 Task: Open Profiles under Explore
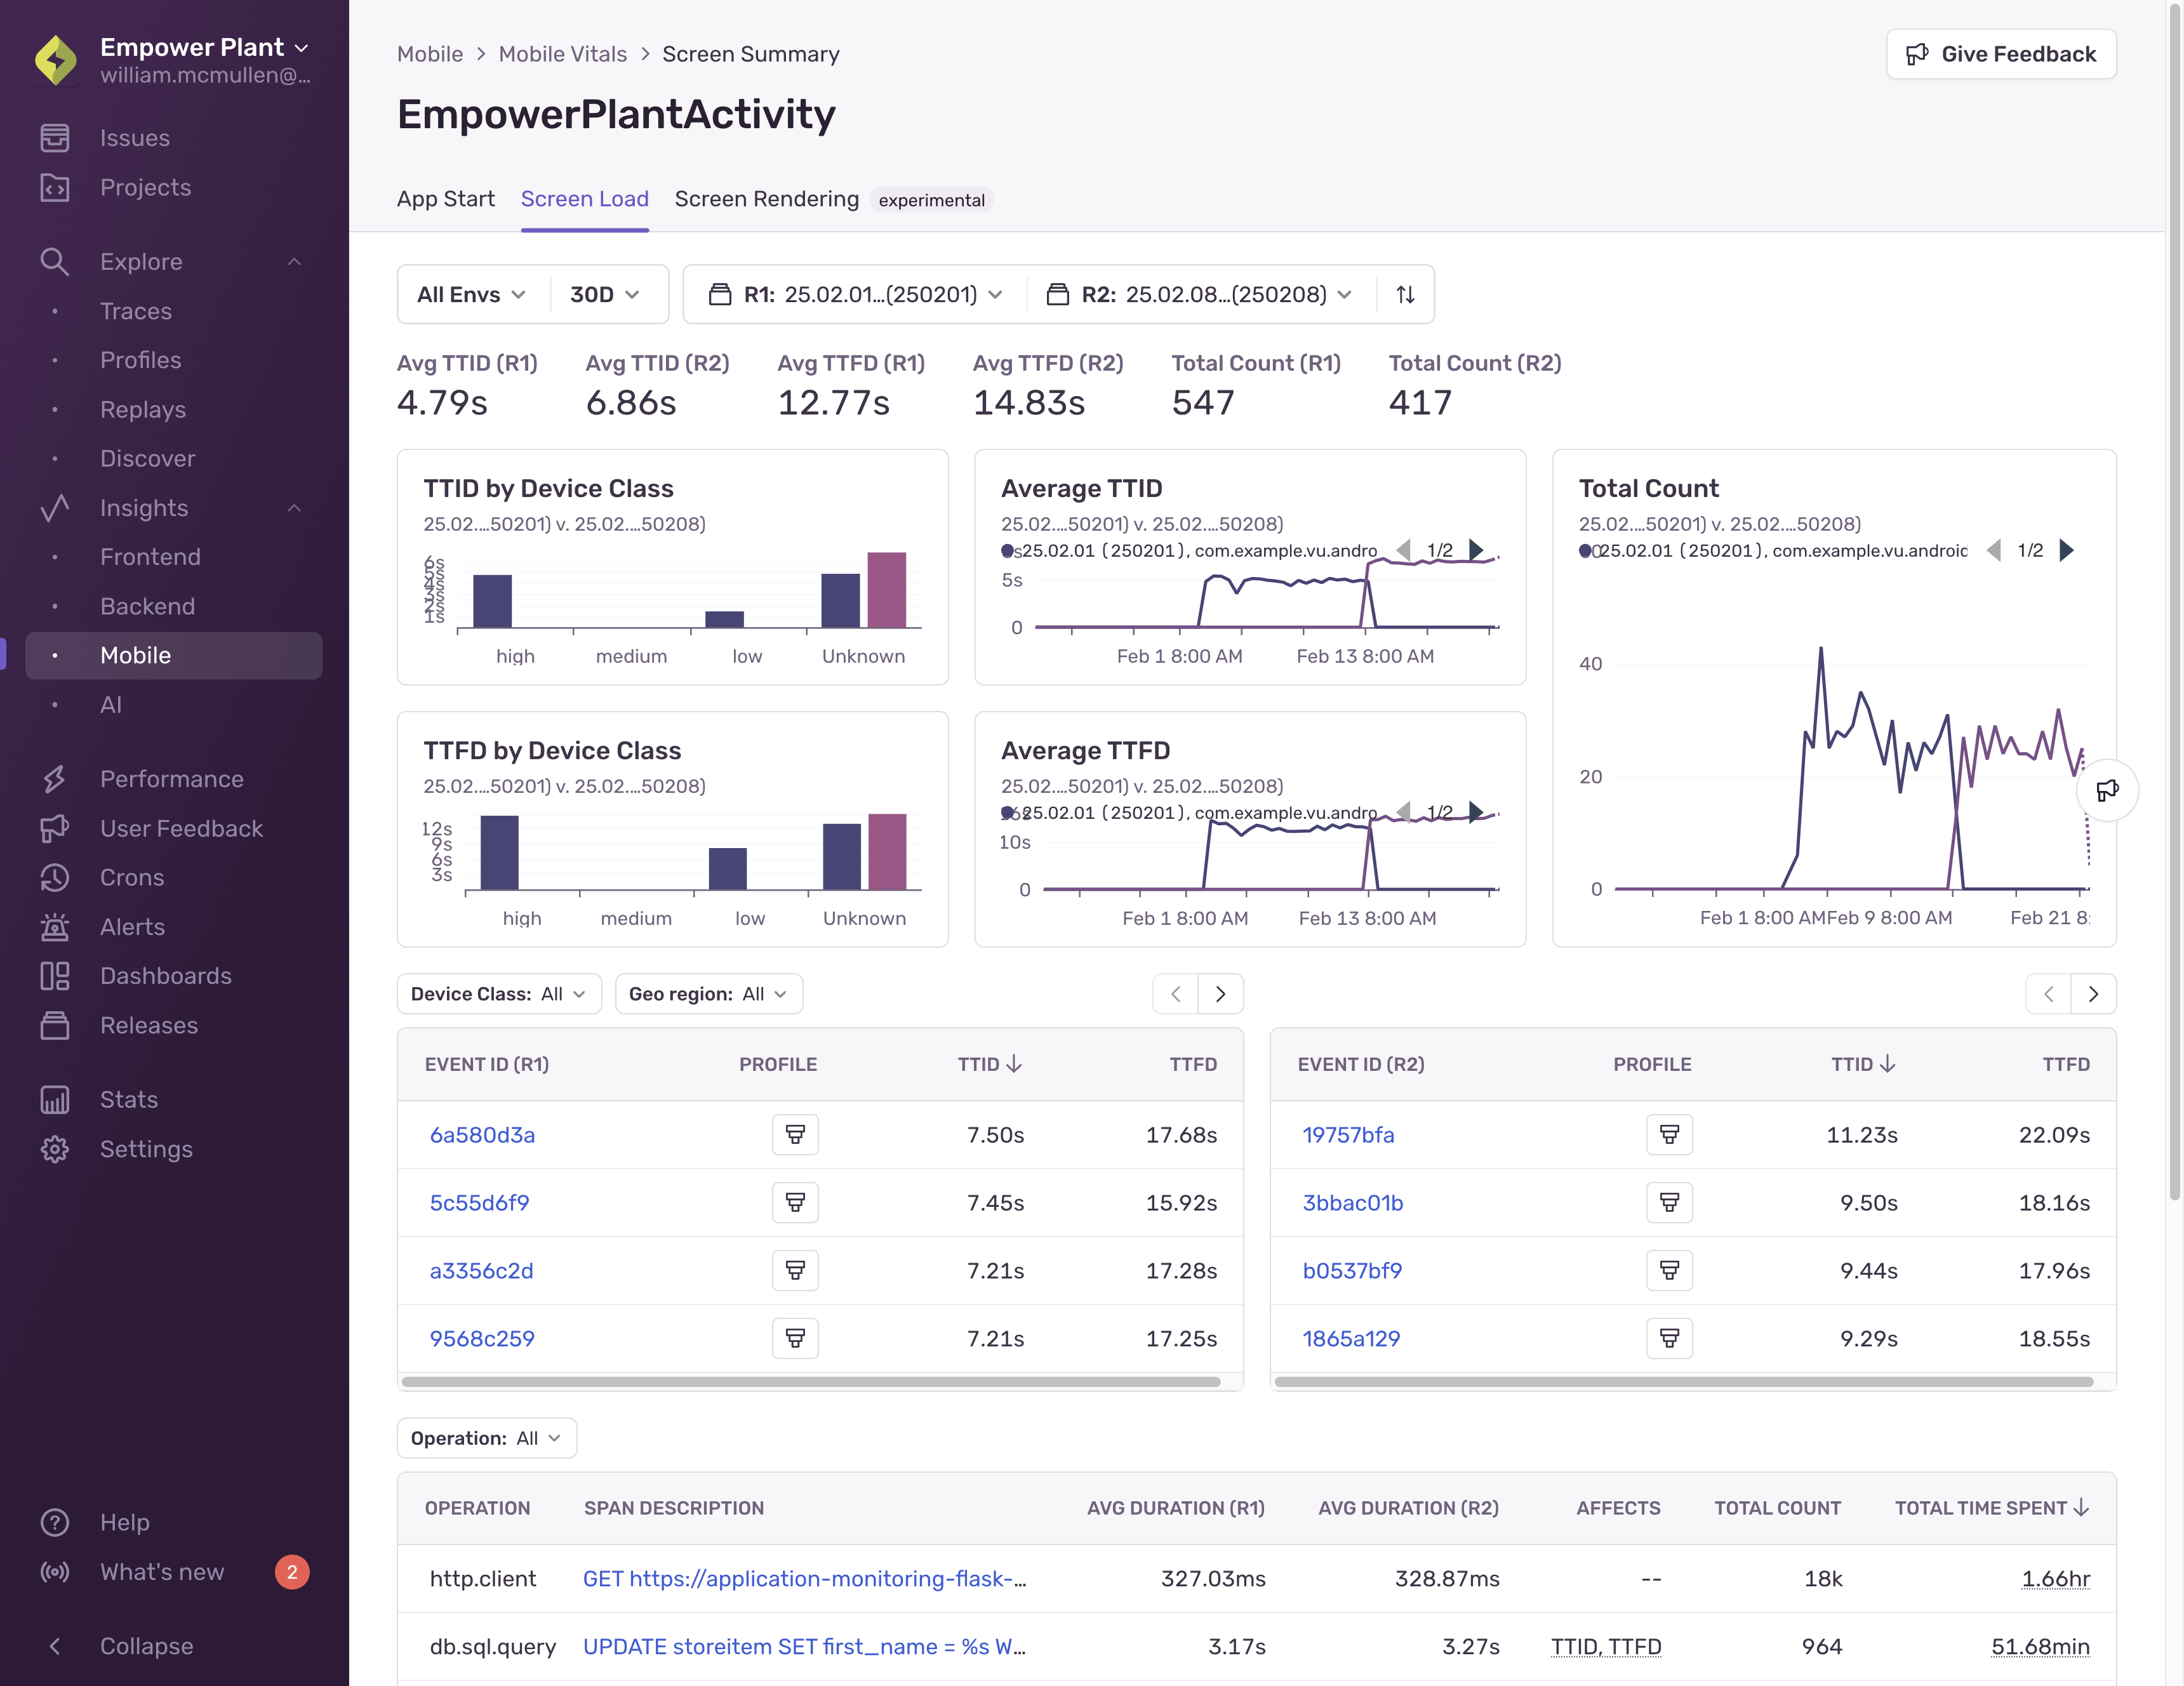[x=140, y=360]
